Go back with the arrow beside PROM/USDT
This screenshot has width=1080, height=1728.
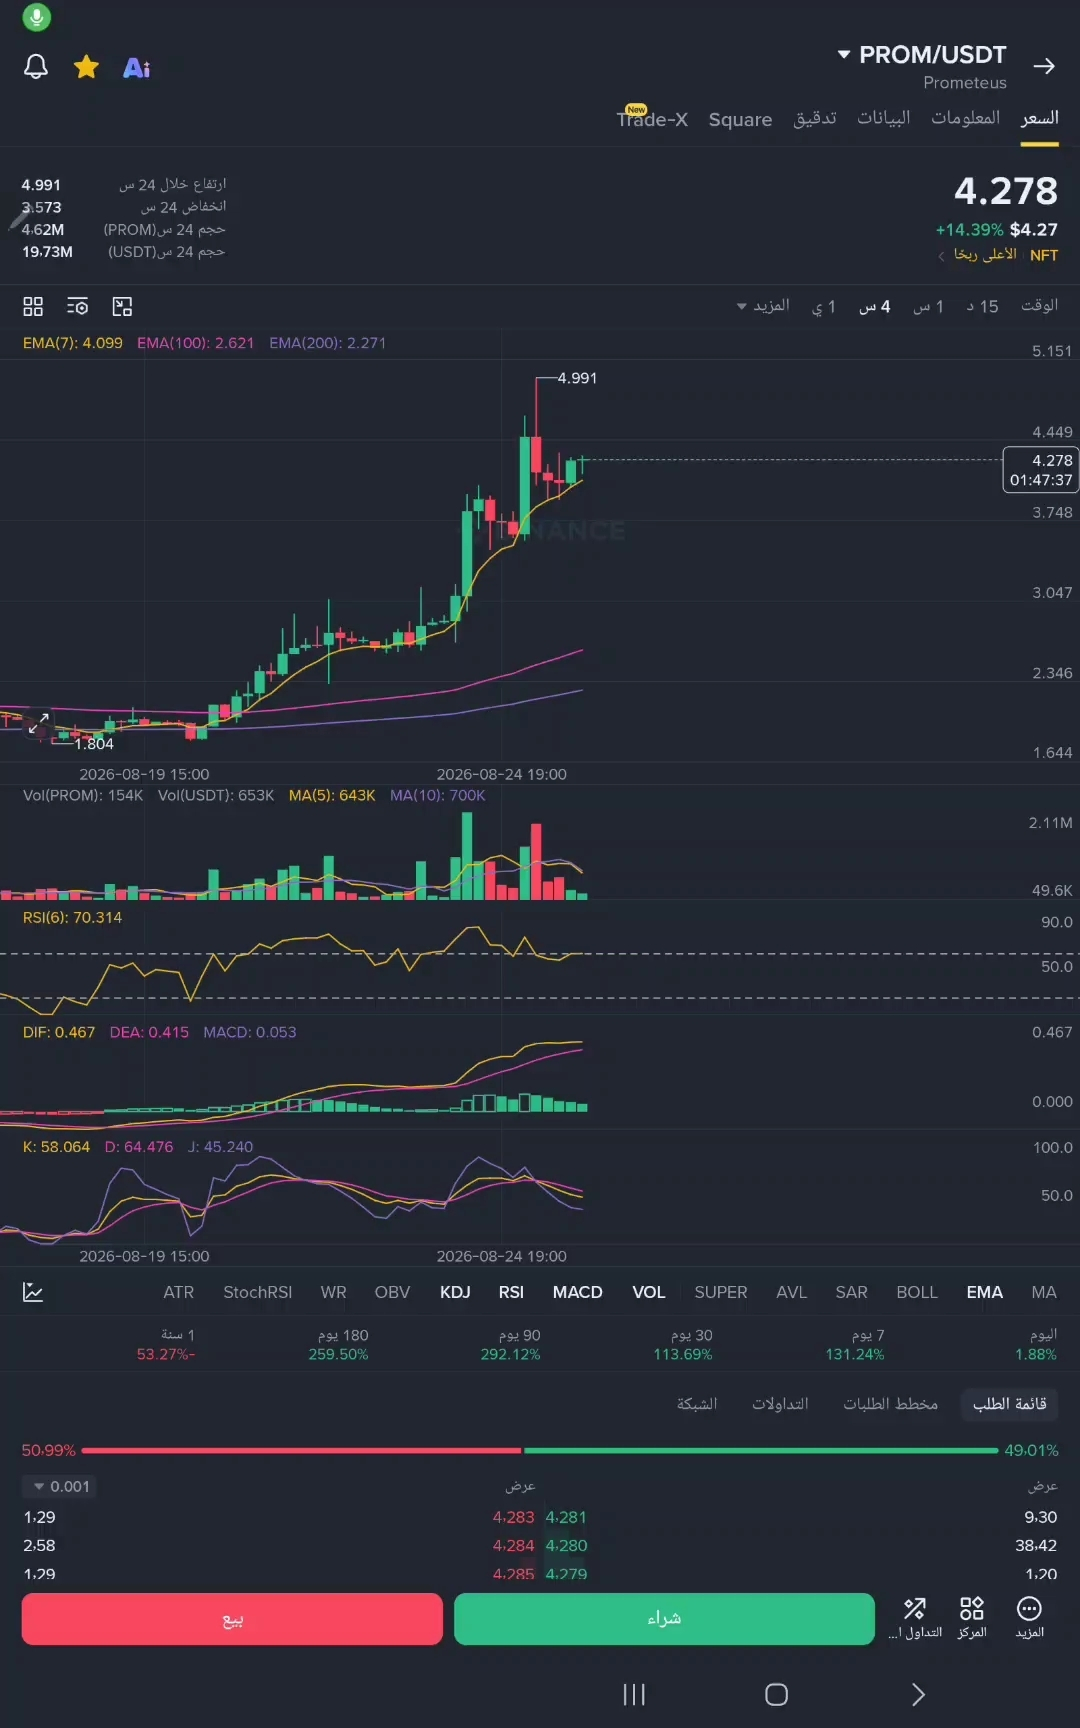tap(1044, 66)
